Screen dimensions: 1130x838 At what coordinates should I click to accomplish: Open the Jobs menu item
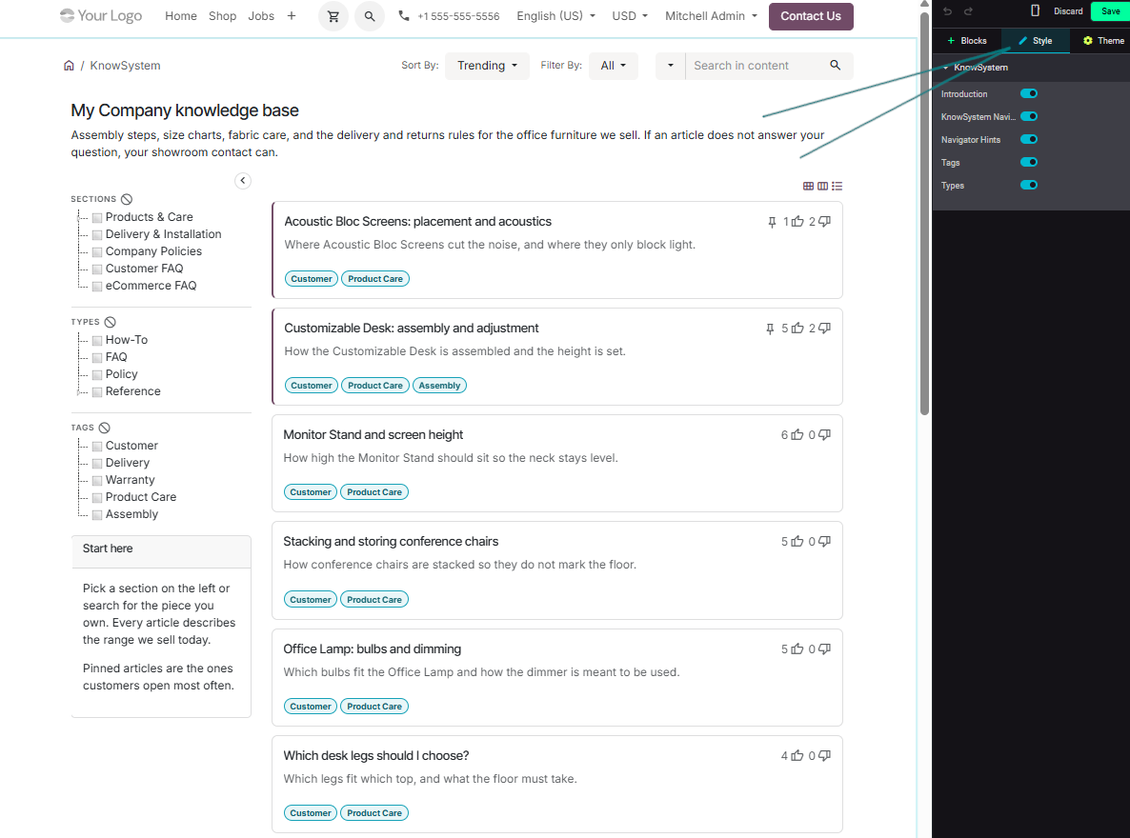(x=261, y=16)
